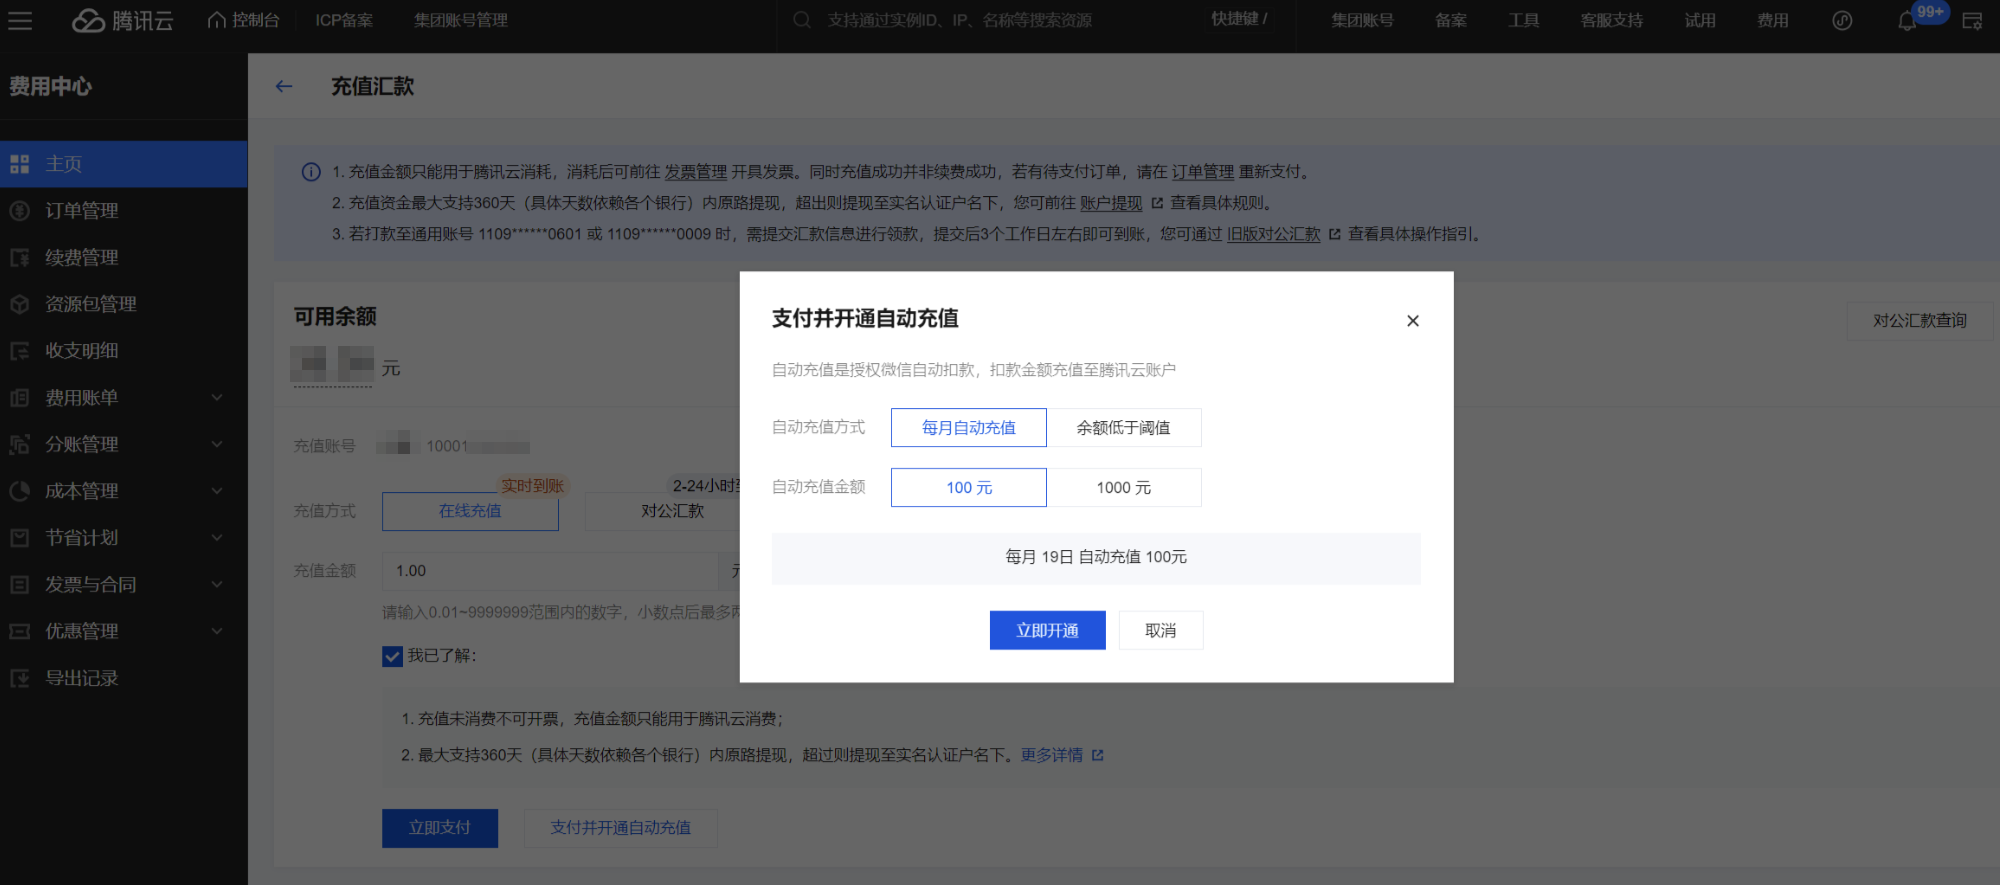
Task: Click 取消 to cancel the dialog
Action: (x=1160, y=631)
